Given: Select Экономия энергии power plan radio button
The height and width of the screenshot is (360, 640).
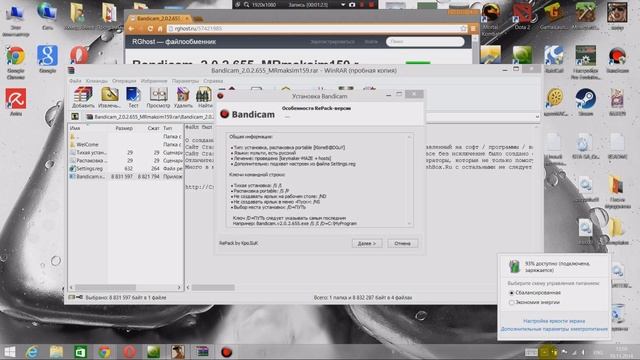Looking at the screenshot, I should [511, 302].
